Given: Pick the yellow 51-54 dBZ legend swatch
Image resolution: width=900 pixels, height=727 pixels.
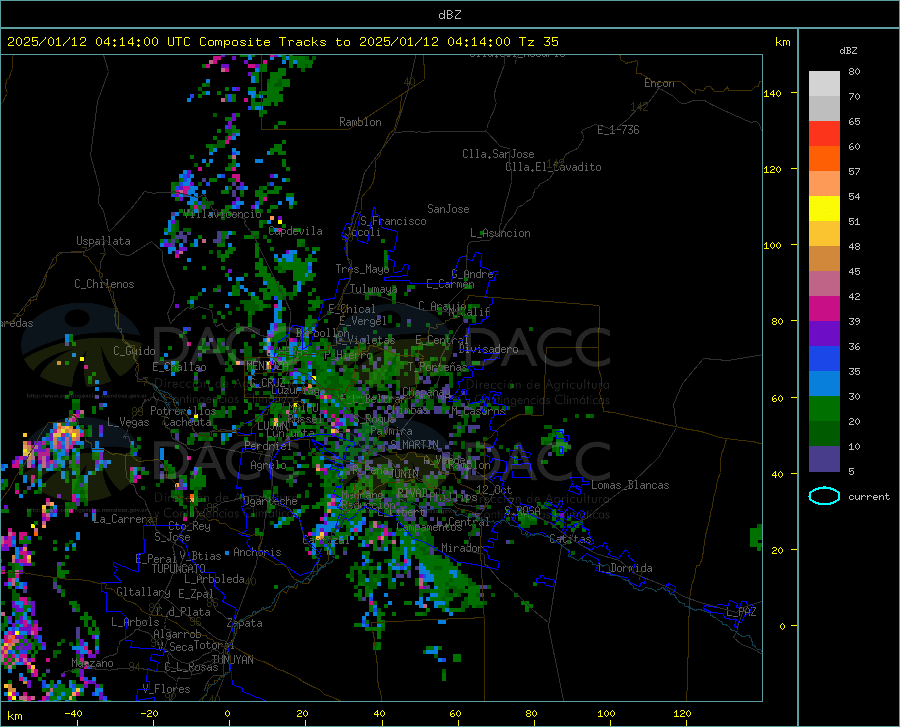Looking at the screenshot, I should pos(824,208).
